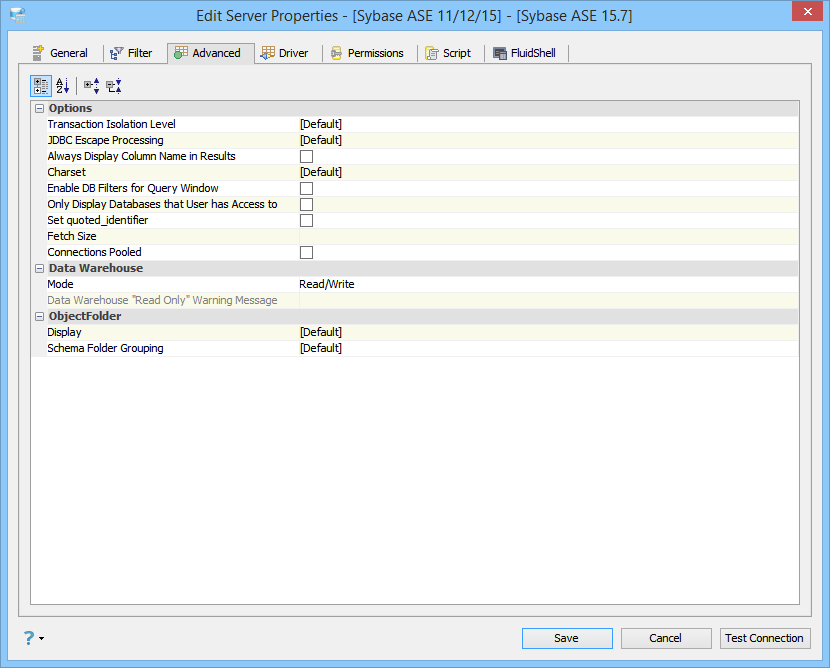Click the Data Warehouse category header text

pyautogui.click(x=96, y=268)
